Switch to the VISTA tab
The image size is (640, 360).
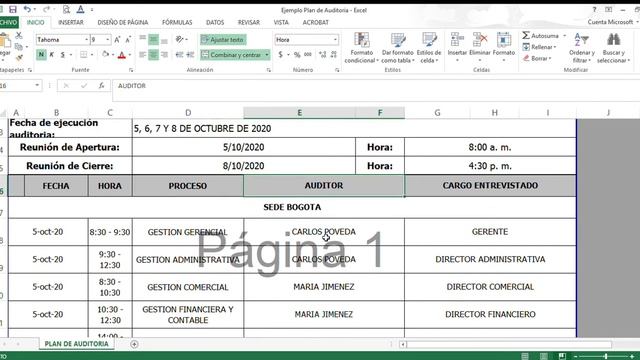tap(281, 22)
